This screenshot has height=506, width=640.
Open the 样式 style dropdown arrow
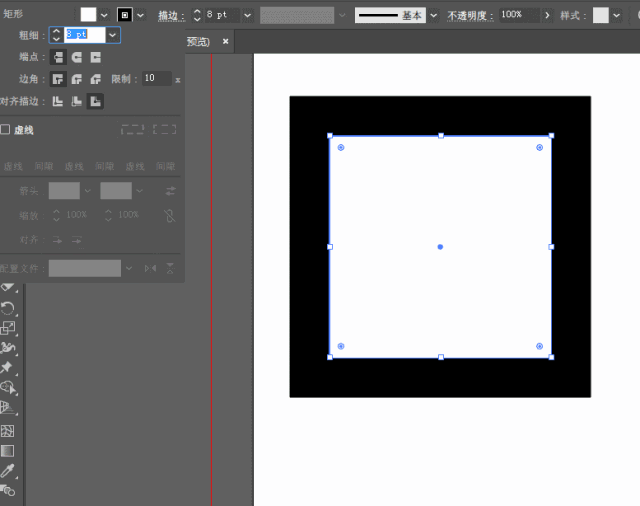pos(616,16)
